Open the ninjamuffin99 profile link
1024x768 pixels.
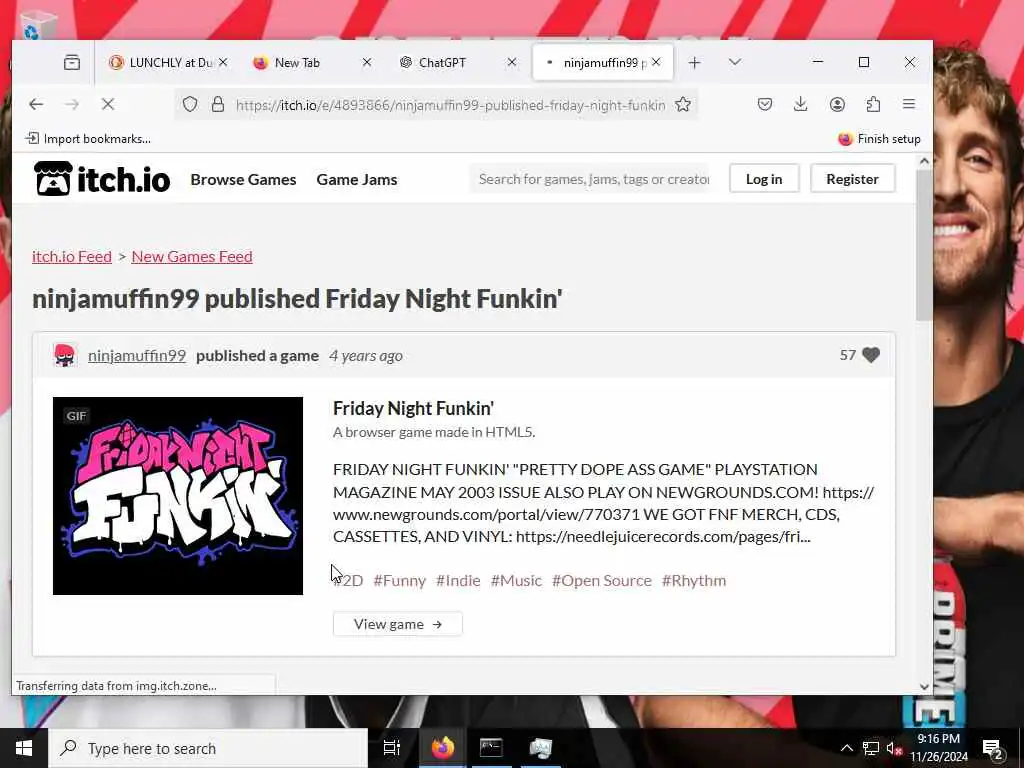pyautogui.click(x=136, y=355)
